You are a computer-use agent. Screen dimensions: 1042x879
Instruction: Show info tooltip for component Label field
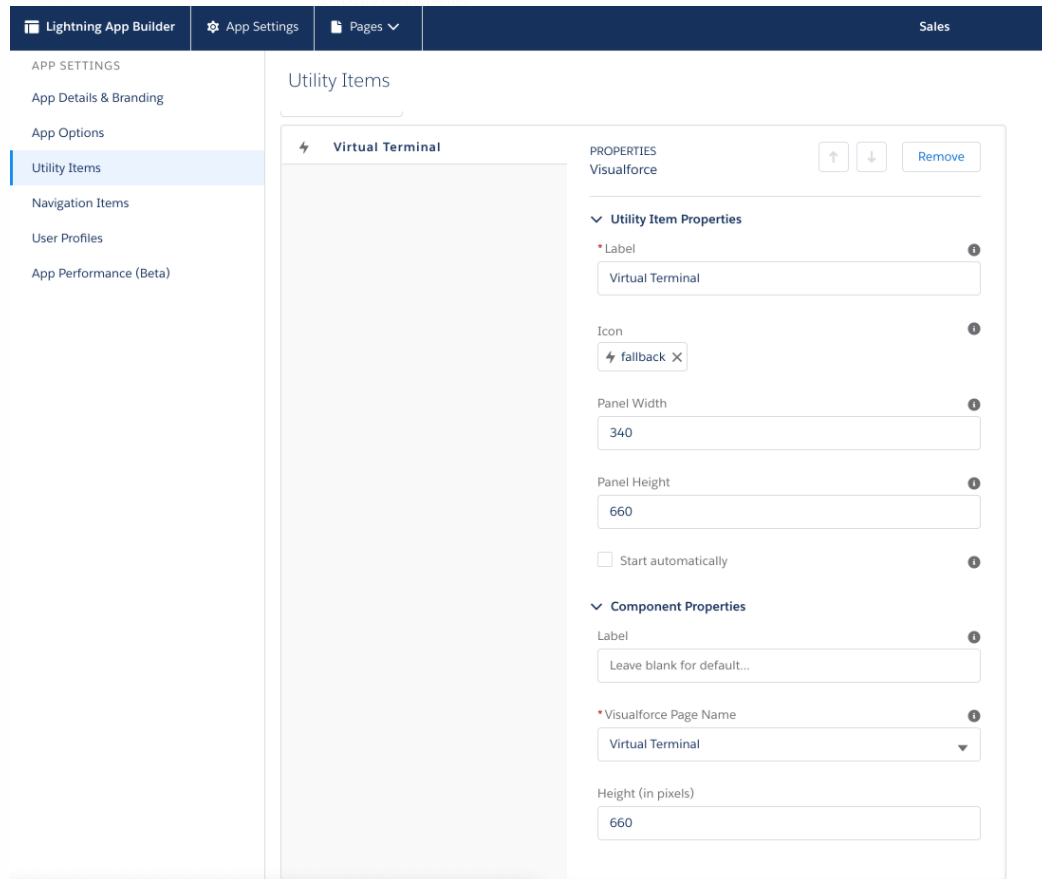tap(974, 637)
